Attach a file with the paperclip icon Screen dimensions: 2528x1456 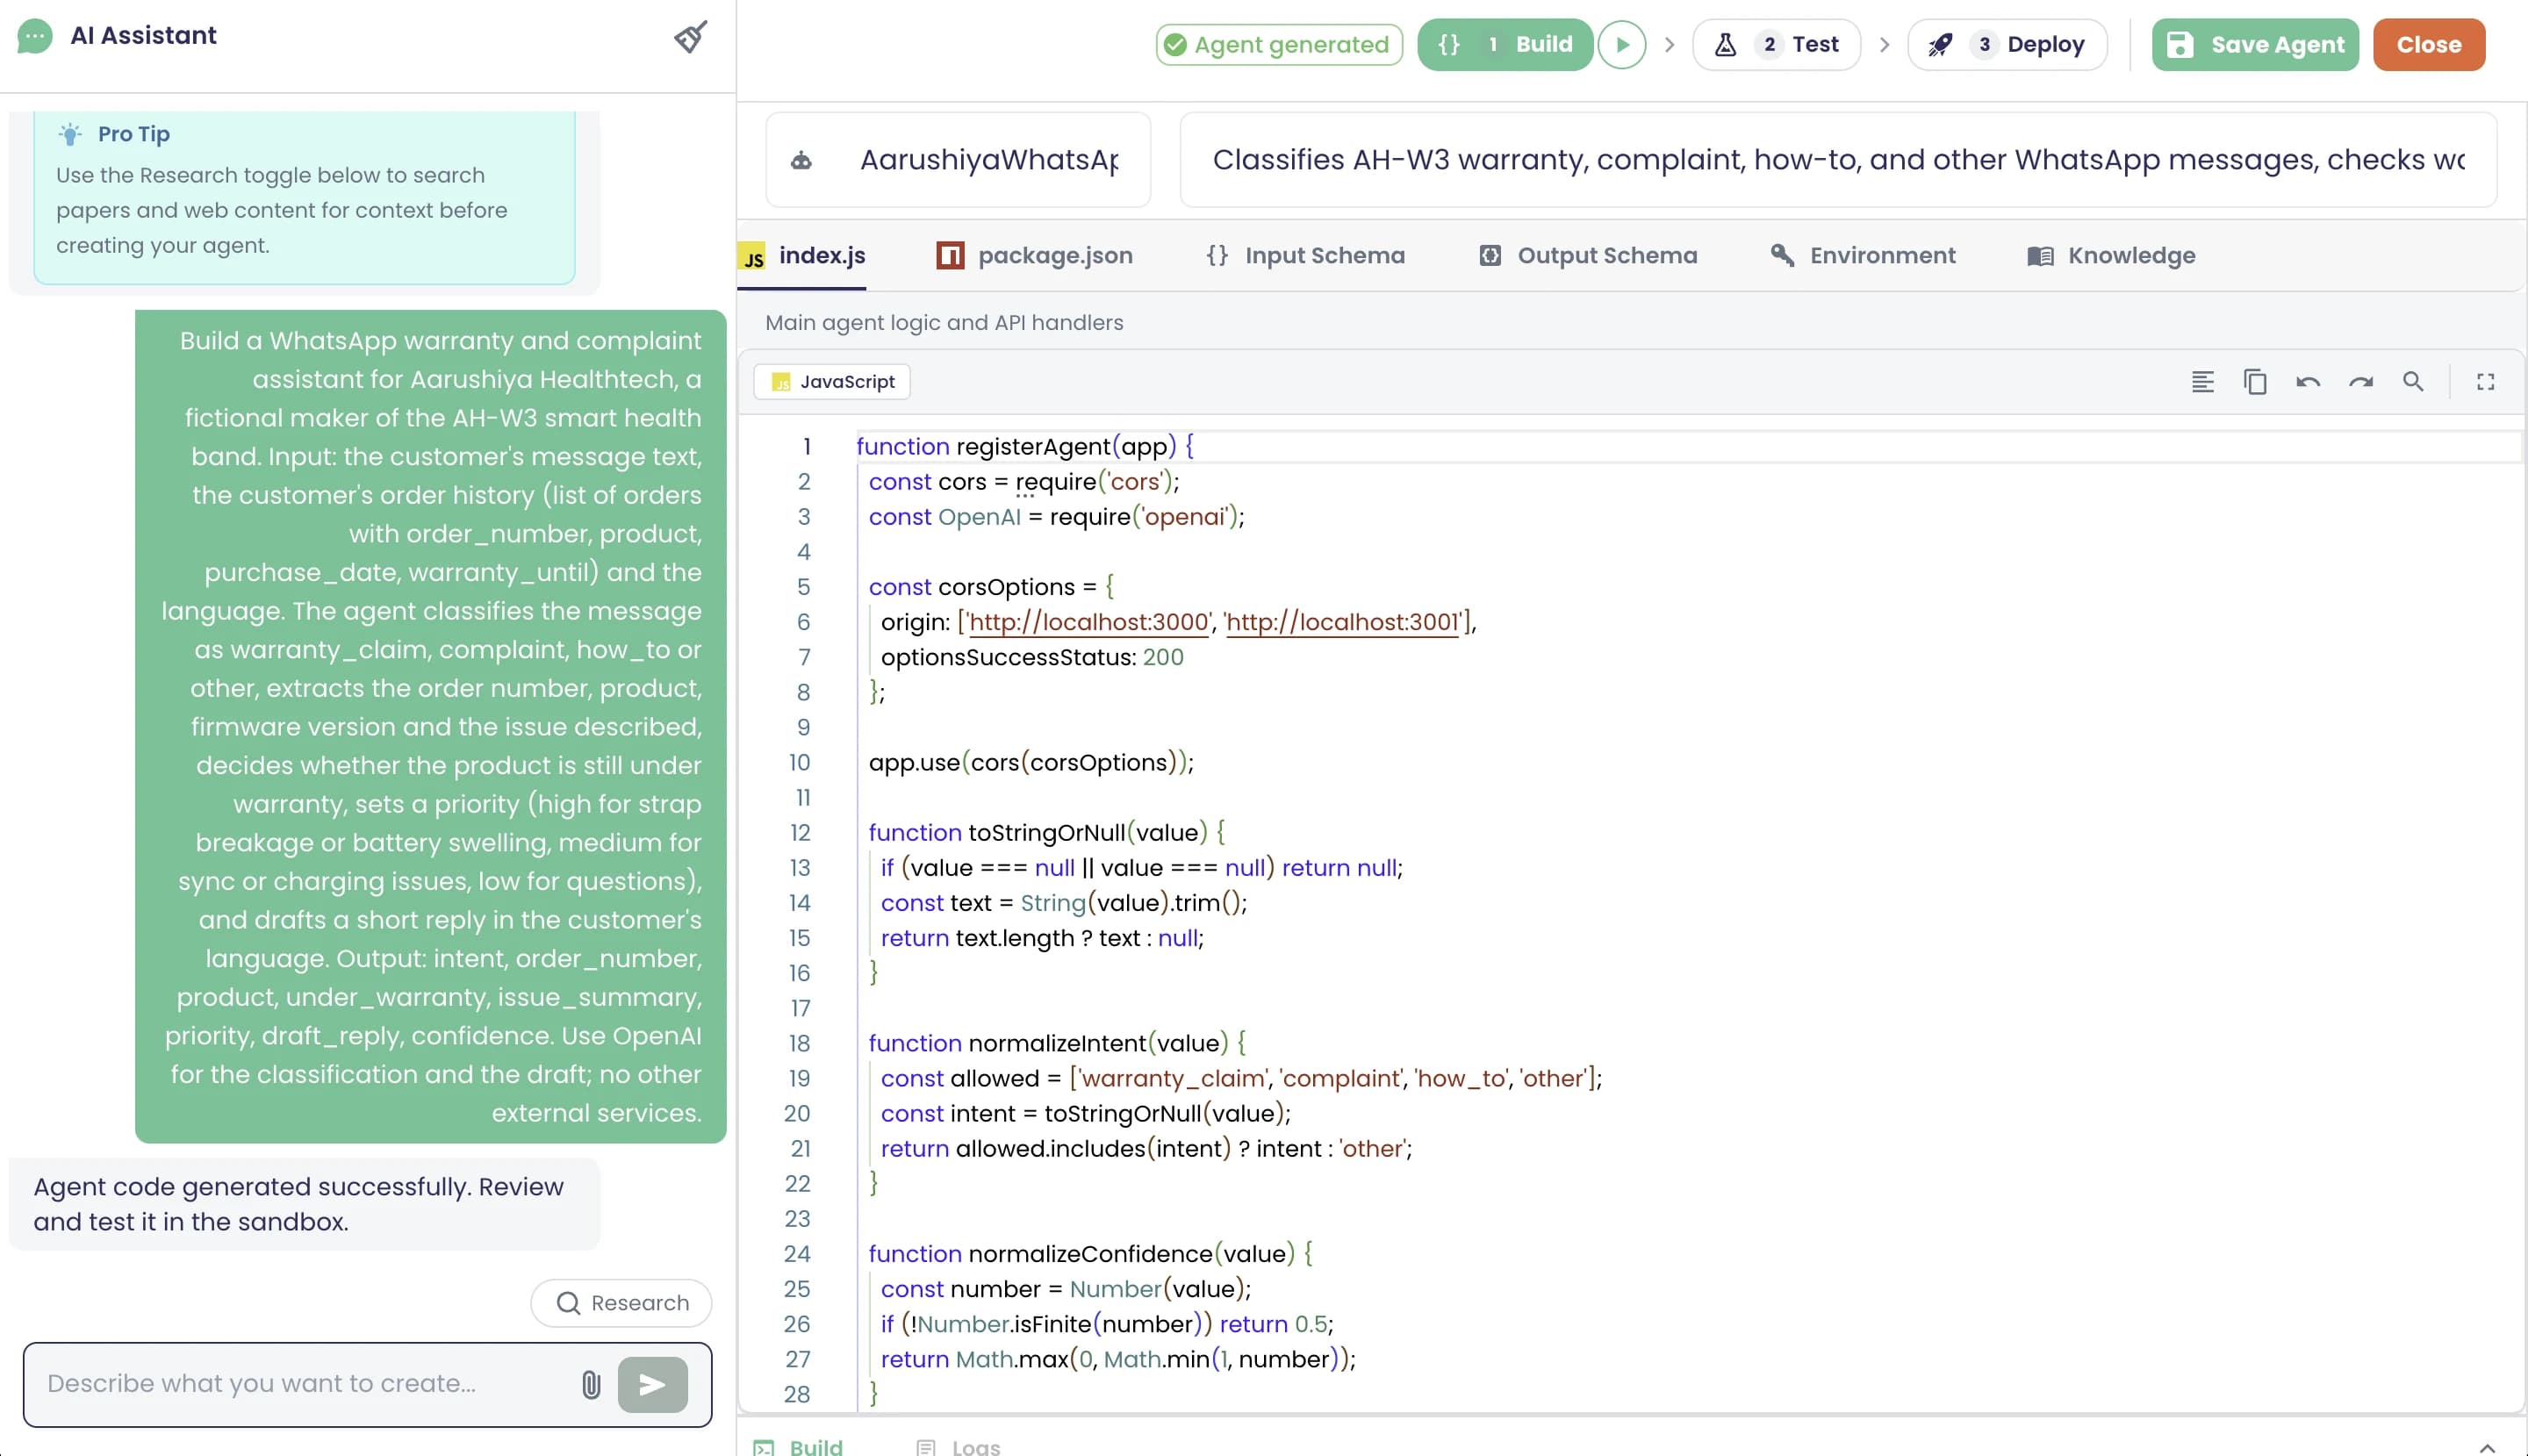pos(591,1384)
